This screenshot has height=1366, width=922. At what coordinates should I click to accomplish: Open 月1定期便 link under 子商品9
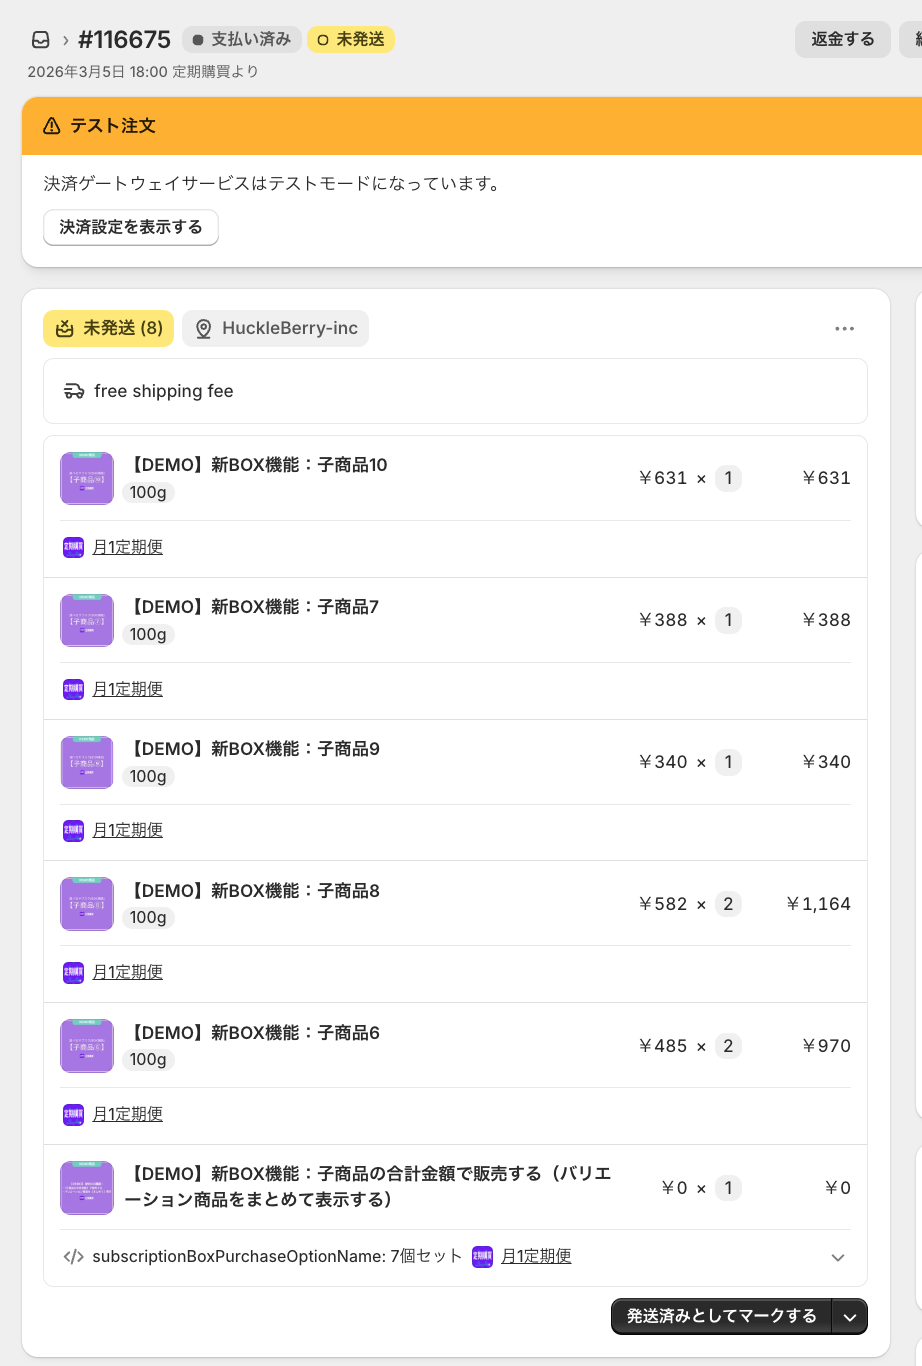click(127, 830)
